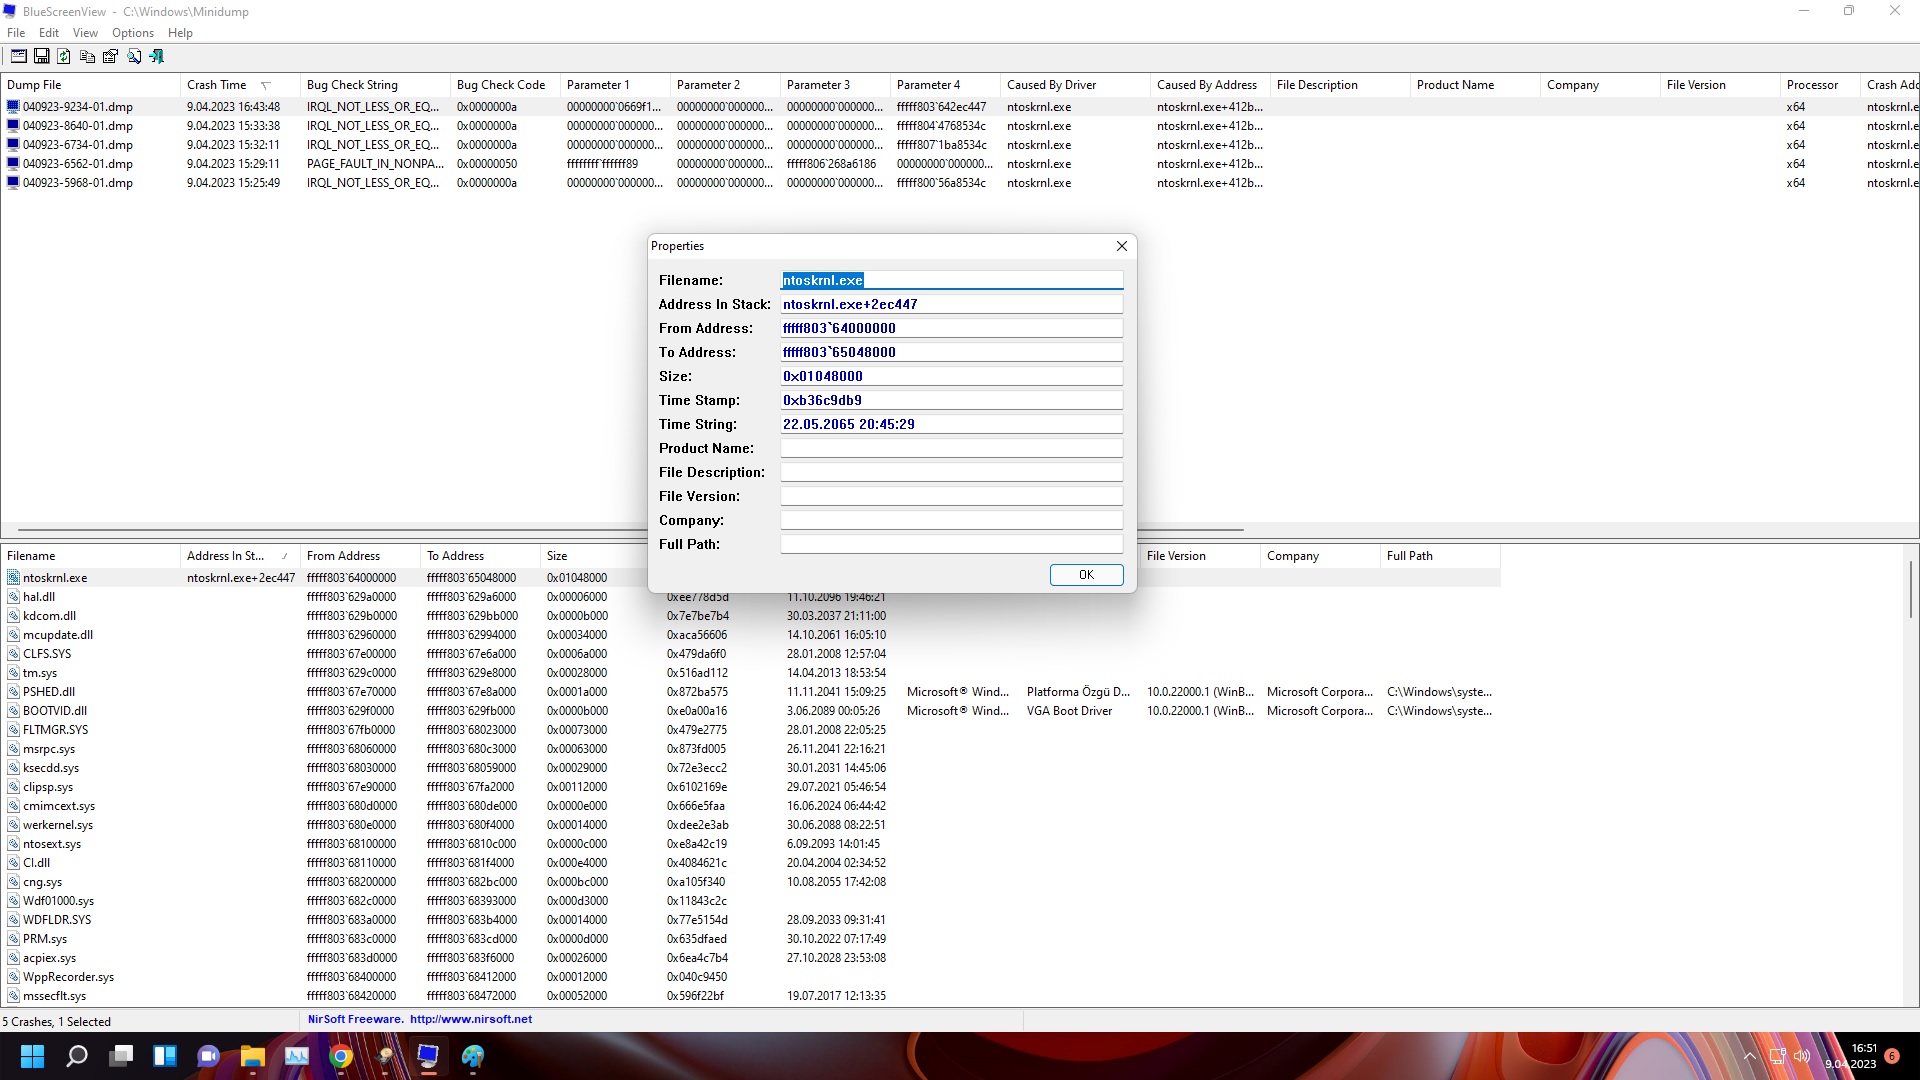This screenshot has width=1920, height=1080.
Task: Click the Exit door toolbar icon
Action: 156,57
